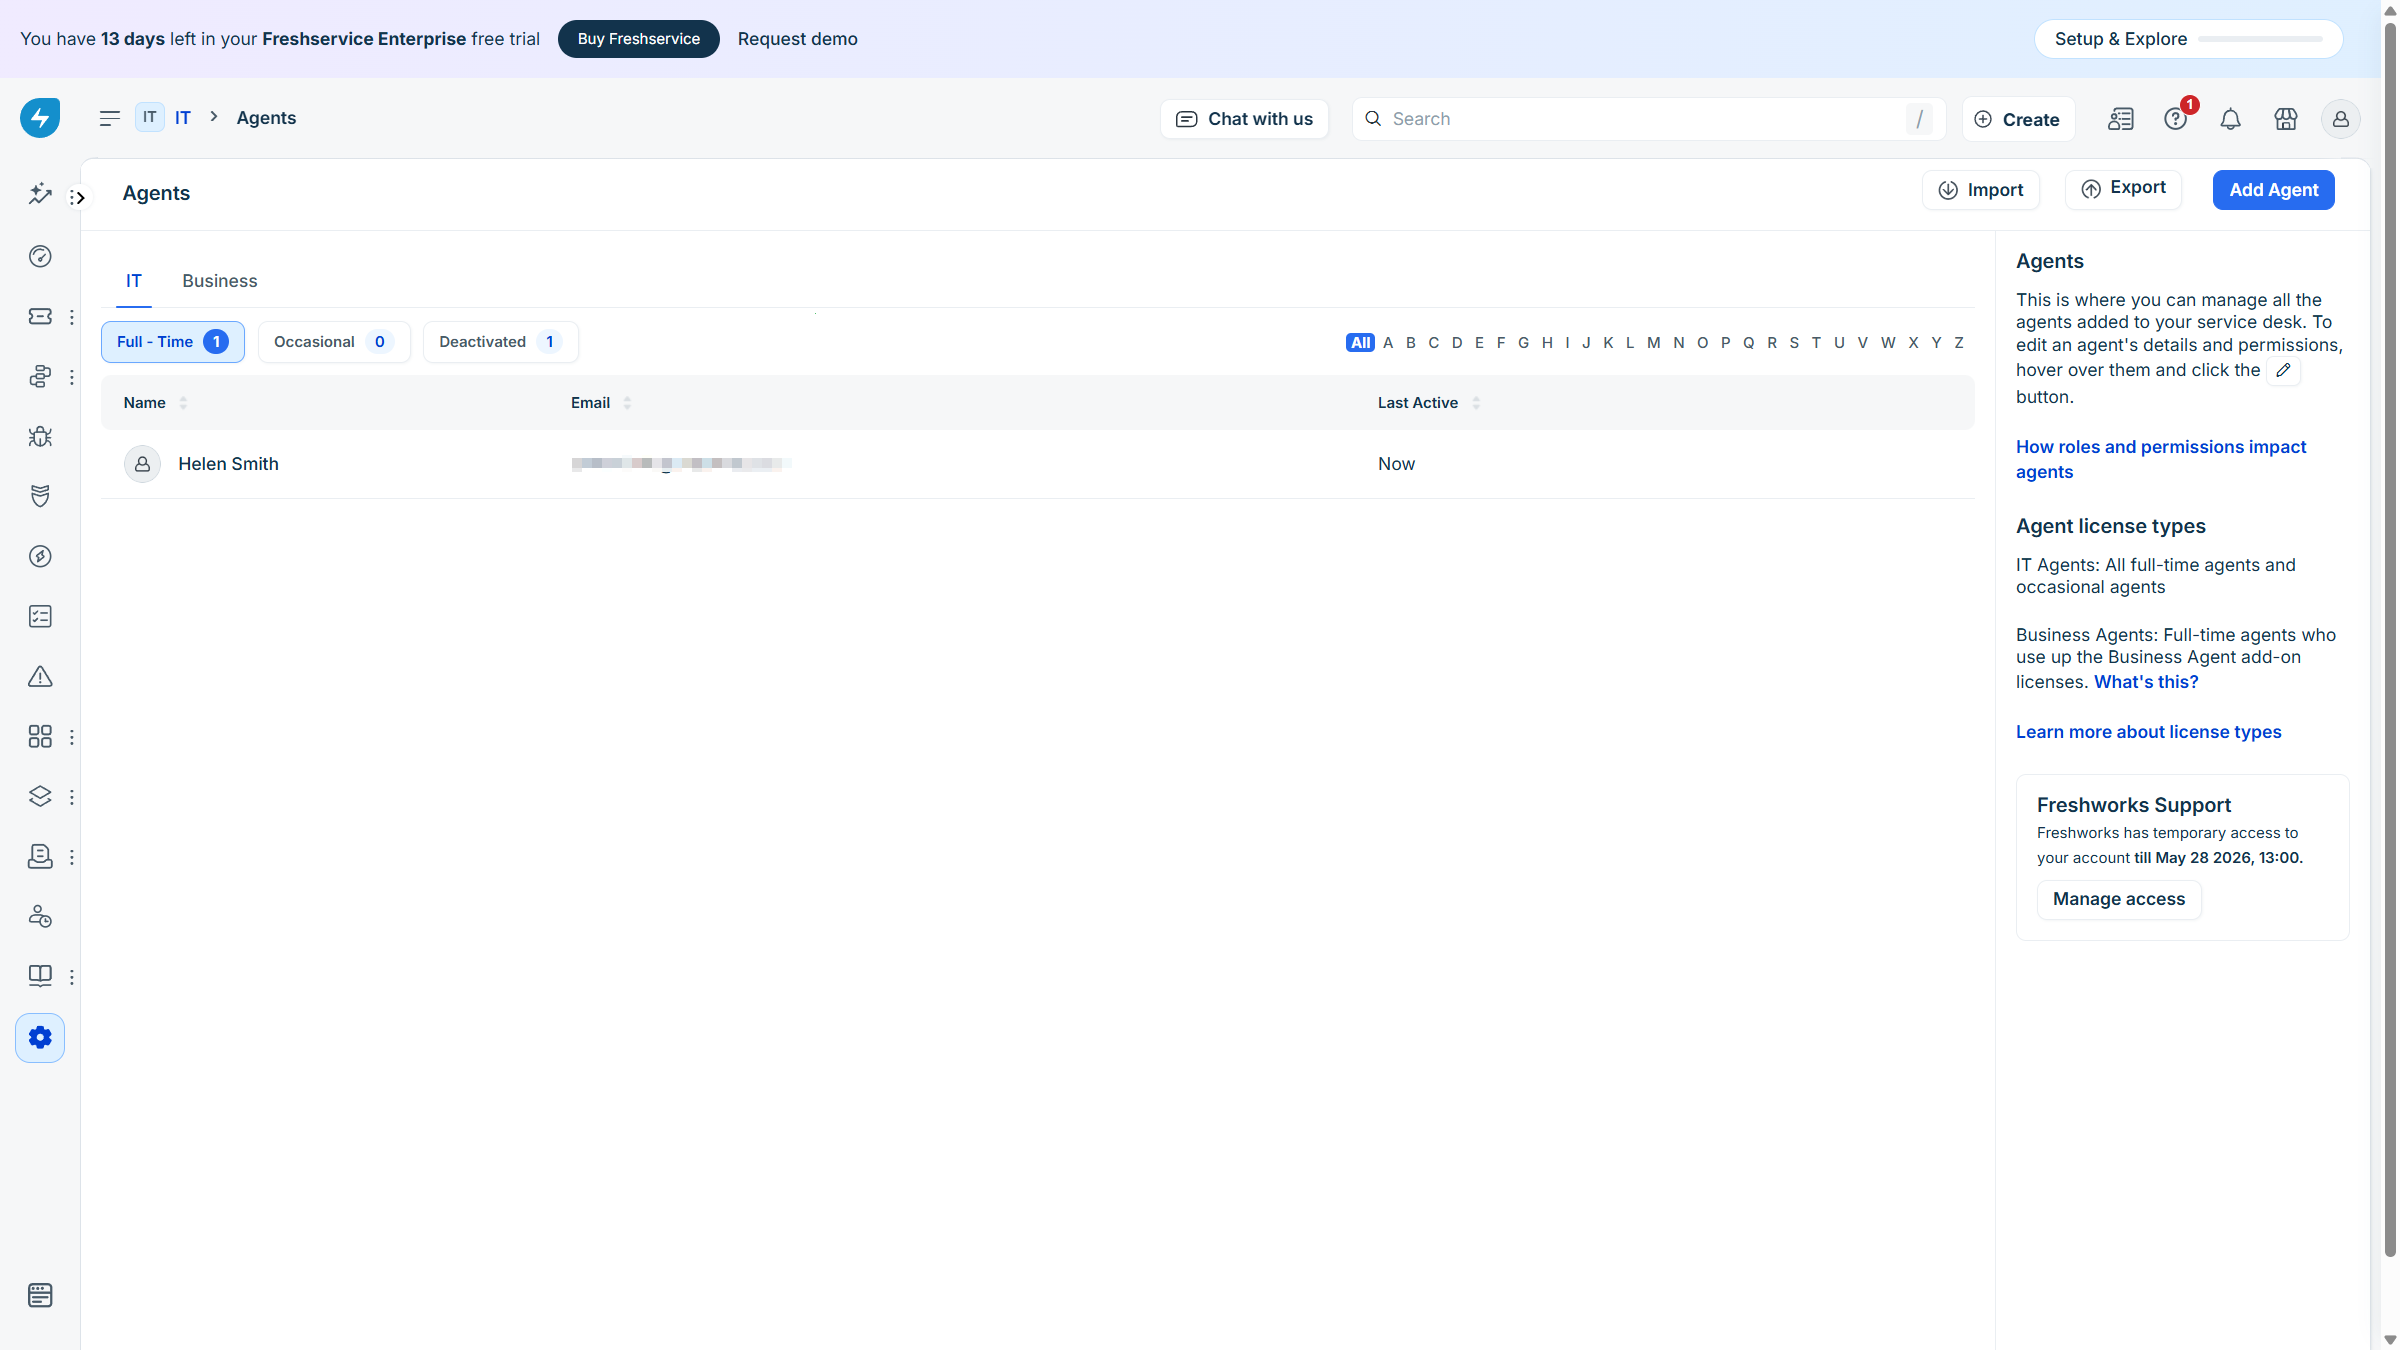The height and width of the screenshot is (1350, 2400).
Task: Click the Search input field
Action: coord(1648,119)
